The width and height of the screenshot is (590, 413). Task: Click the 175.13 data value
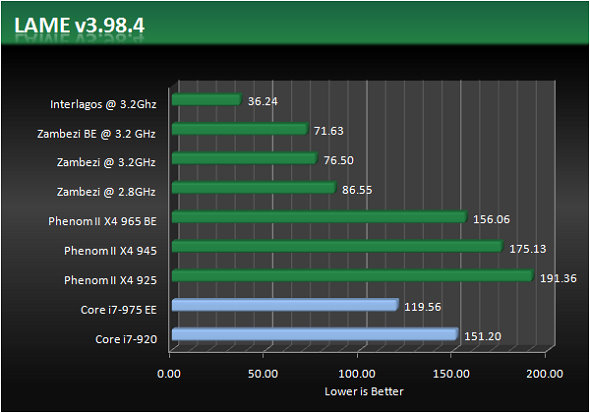(528, 249)
